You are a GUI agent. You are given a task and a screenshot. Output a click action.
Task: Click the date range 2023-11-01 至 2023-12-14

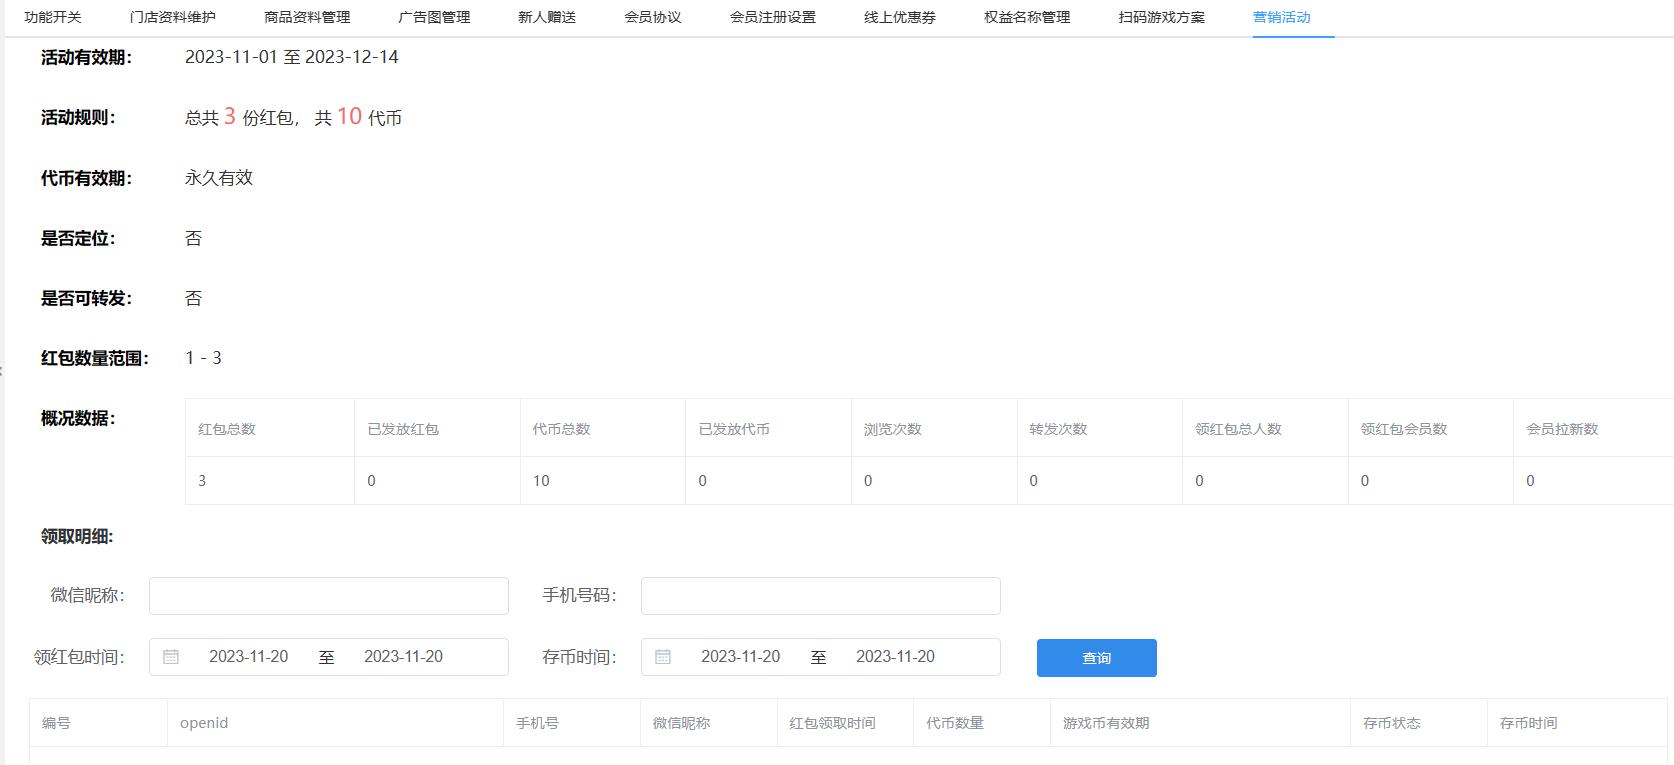292,57
